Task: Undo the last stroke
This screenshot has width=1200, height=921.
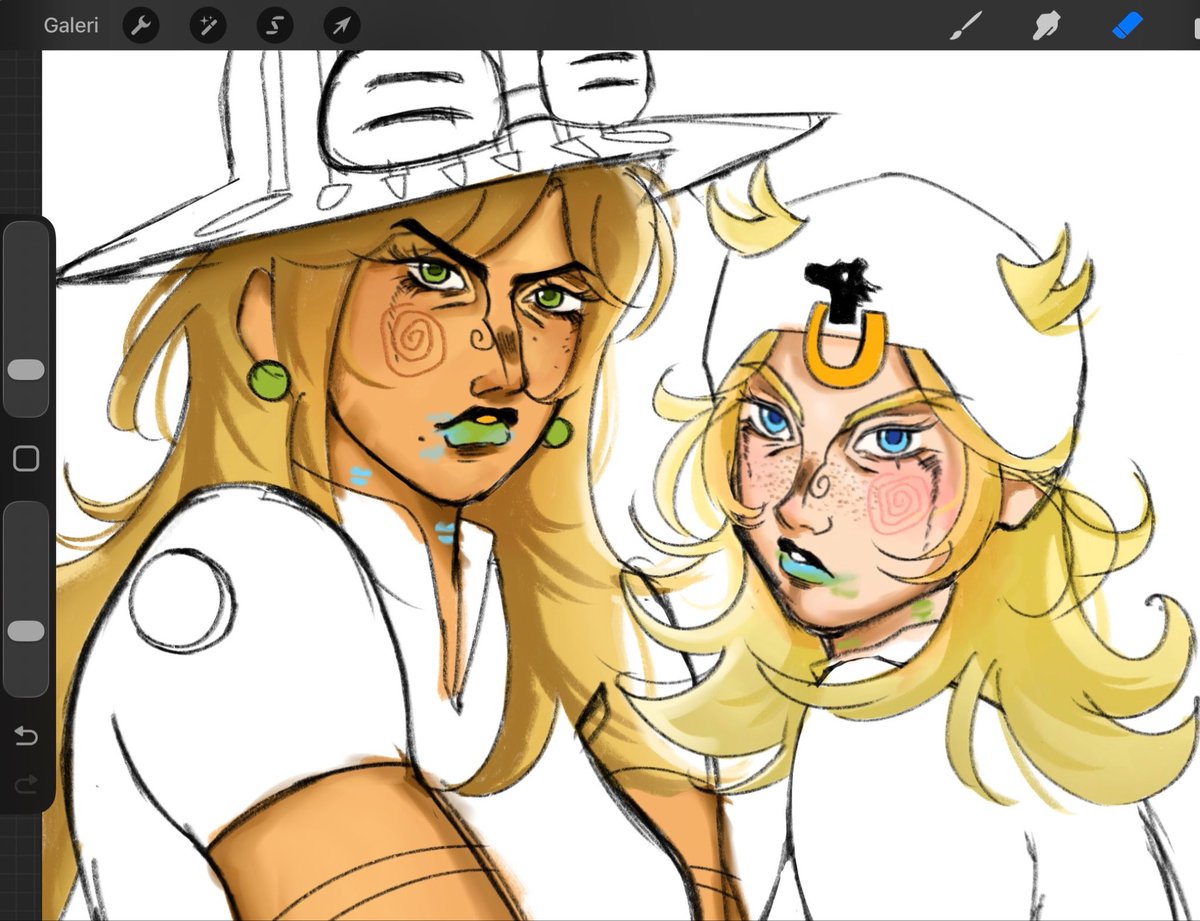Action: (26, 737)
